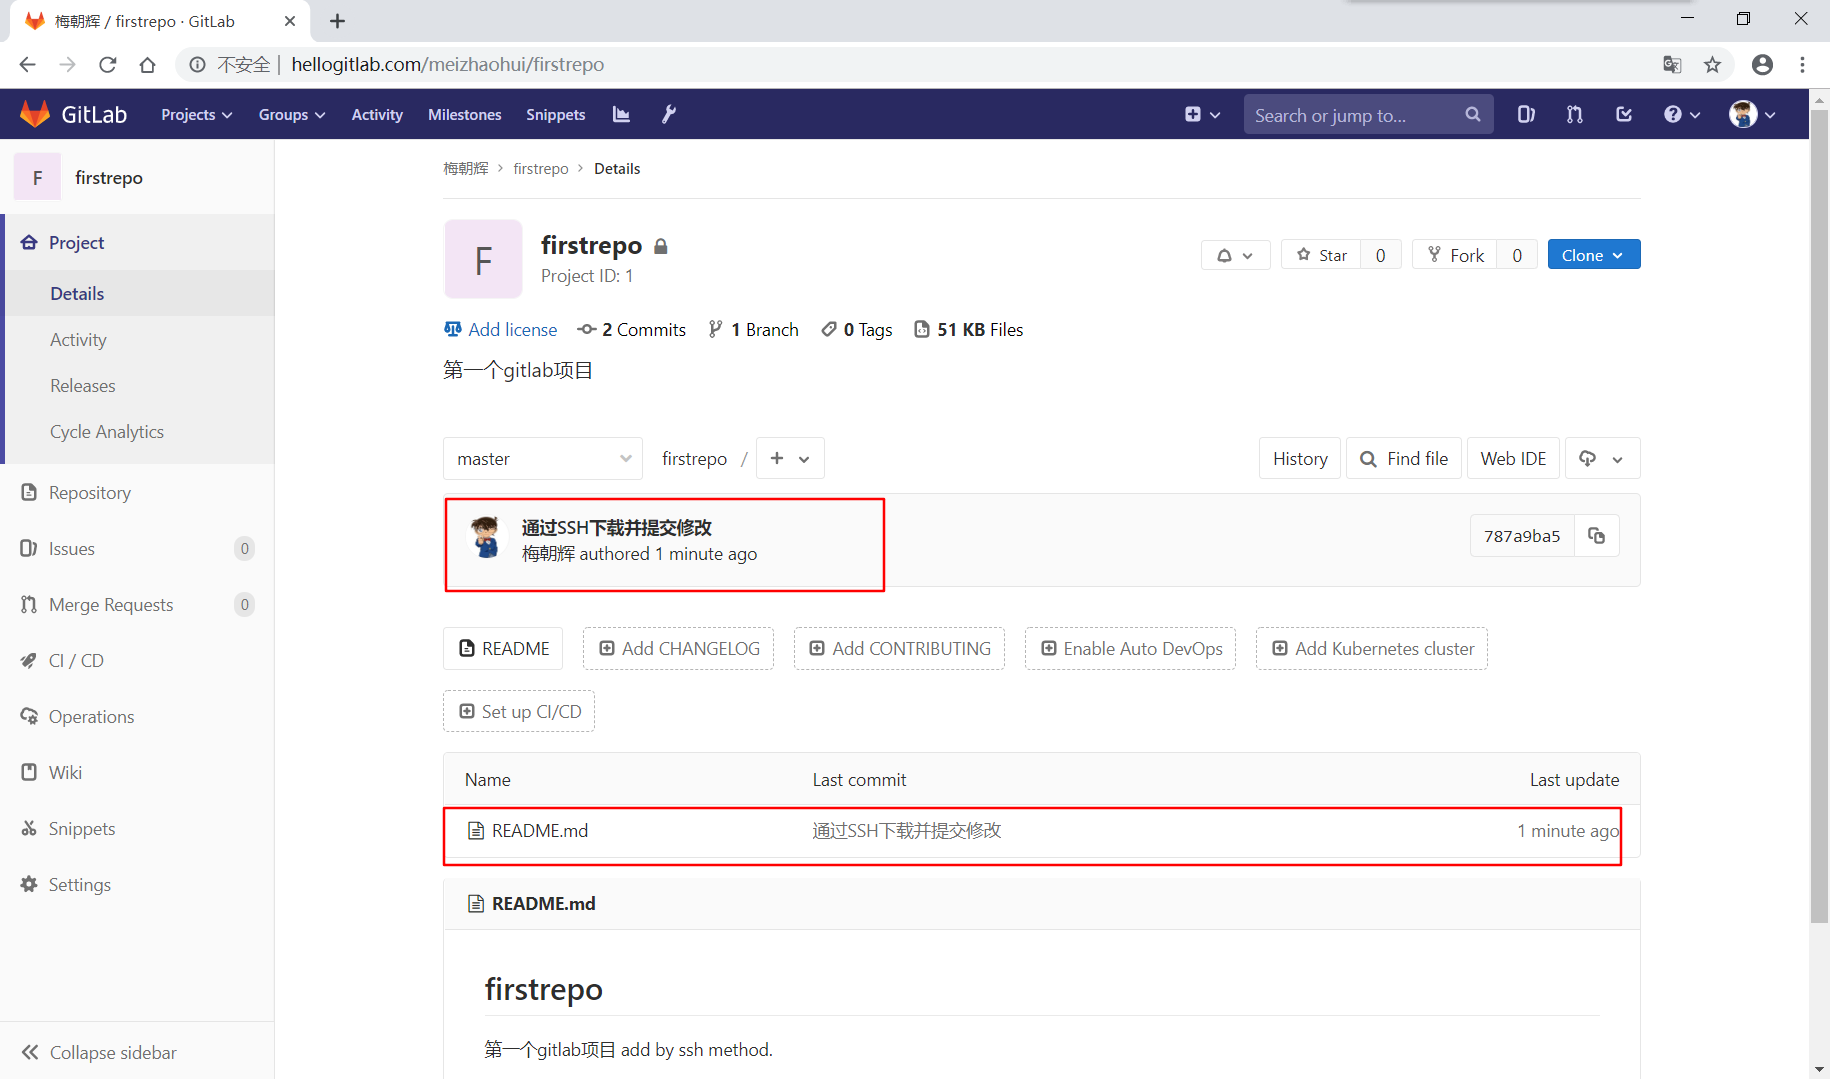Screen dimensions: 1830x1079
Task: Open the History button
Action: [1300, 458]
